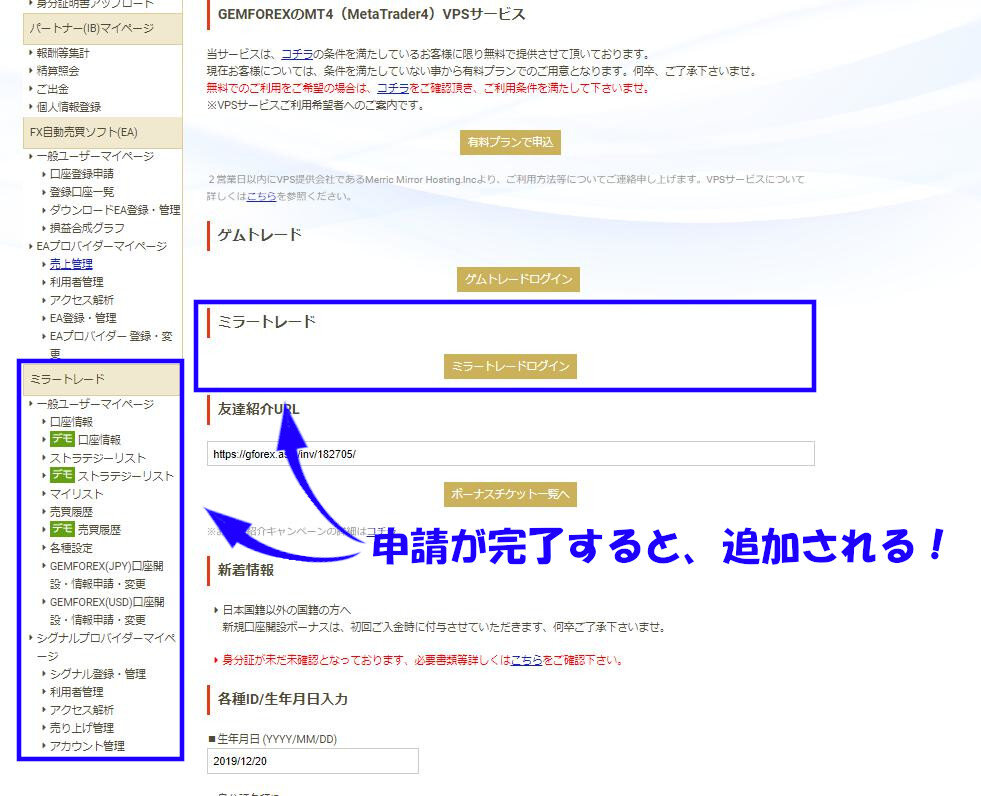This screenshot has height=796, width=981.
Task: Open the コチラ link in the first VPS line
Action: (297, 54)
